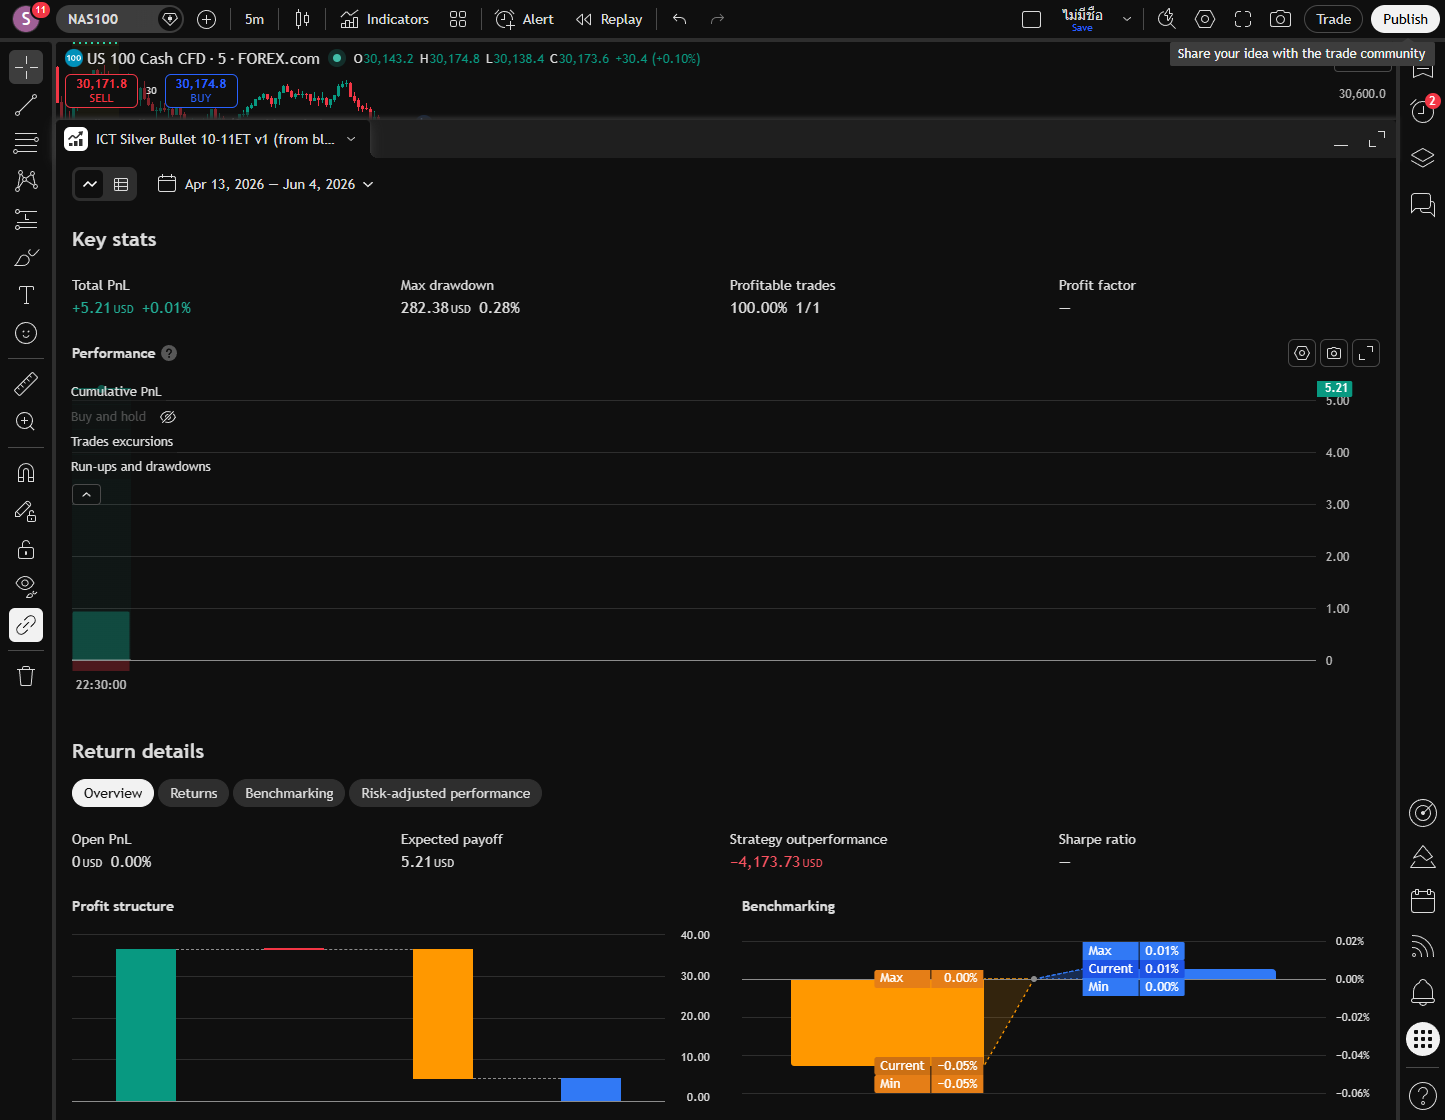Select the ruler measure tool
This screenshot has height=1120, width=1445.
[x=26, y=383]
